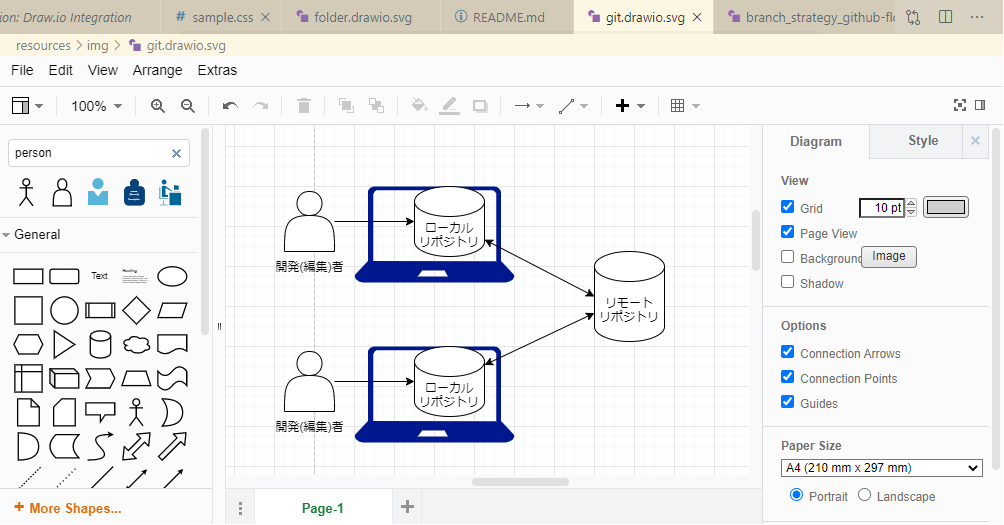Viewport: 1004px width, 525px height.
Task: Toggle the format panel icon
Action: point(980,105)
